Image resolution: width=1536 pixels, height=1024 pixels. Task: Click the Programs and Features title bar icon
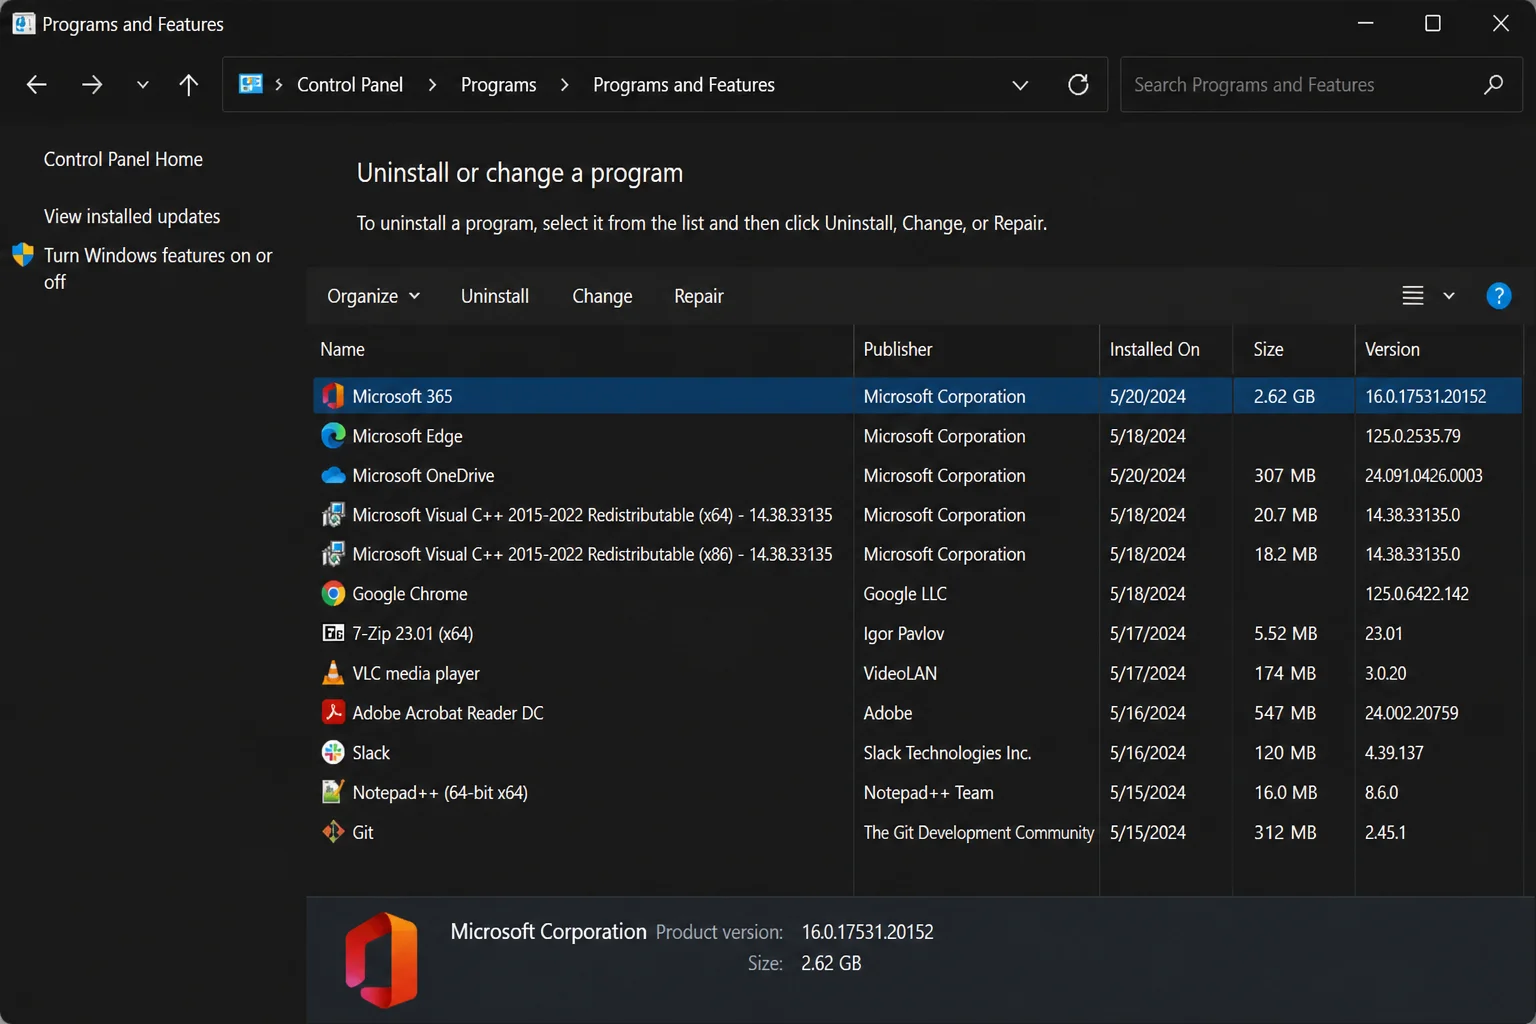(x=23, y=23)
